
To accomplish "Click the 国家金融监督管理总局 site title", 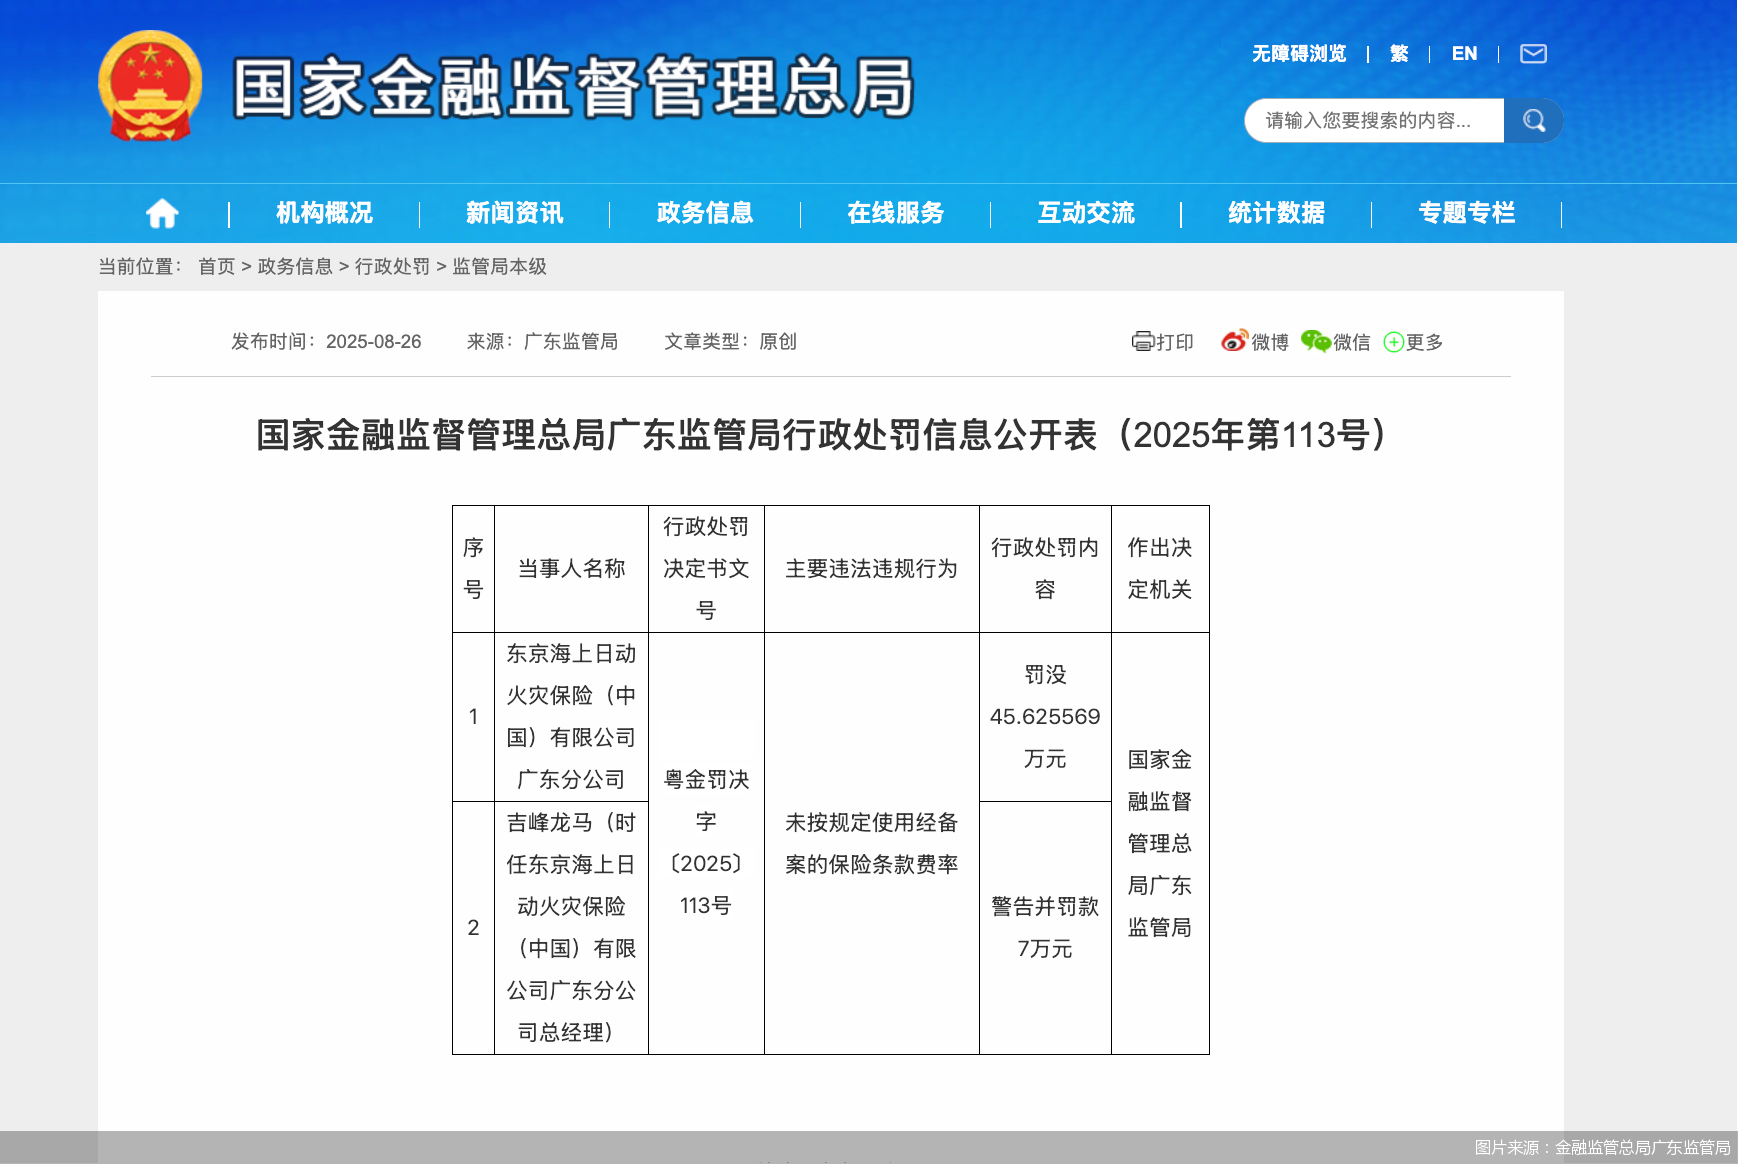I will 573,88.
